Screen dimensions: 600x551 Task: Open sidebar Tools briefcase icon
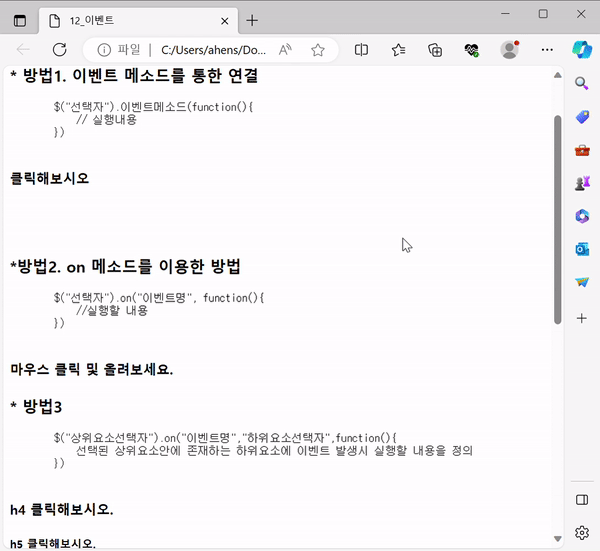[x=582, y=150]
